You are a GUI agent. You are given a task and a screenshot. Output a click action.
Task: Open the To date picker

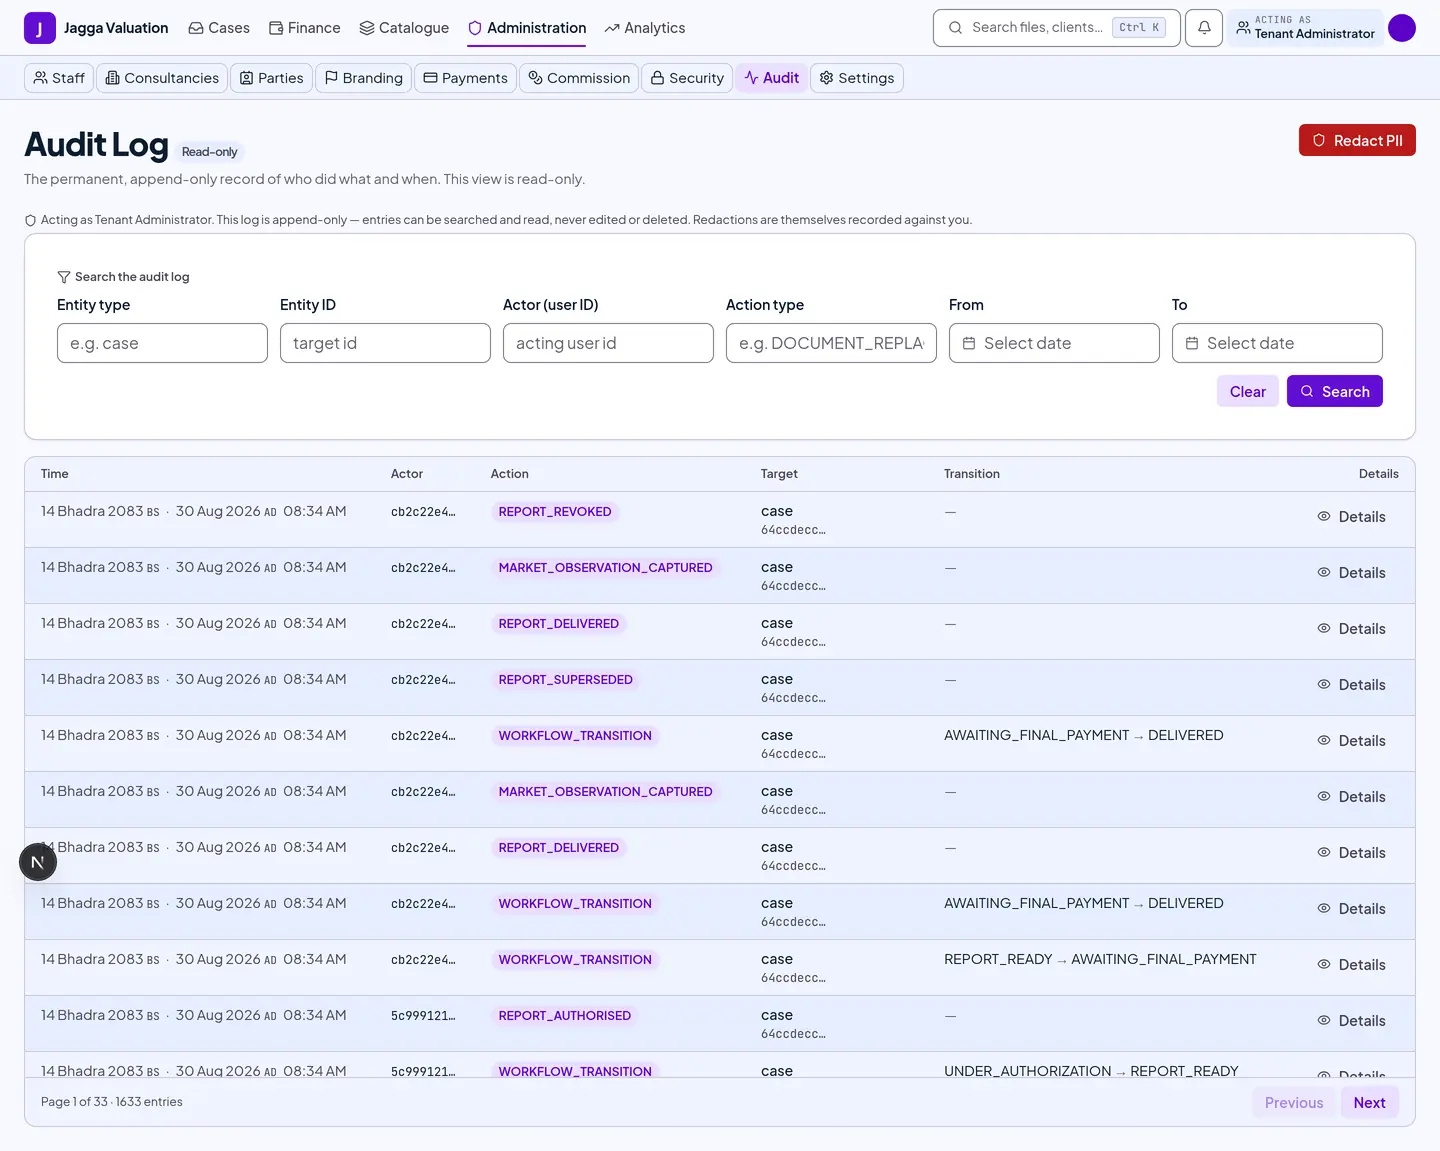pyautogui.click(x=1277, y=343)
